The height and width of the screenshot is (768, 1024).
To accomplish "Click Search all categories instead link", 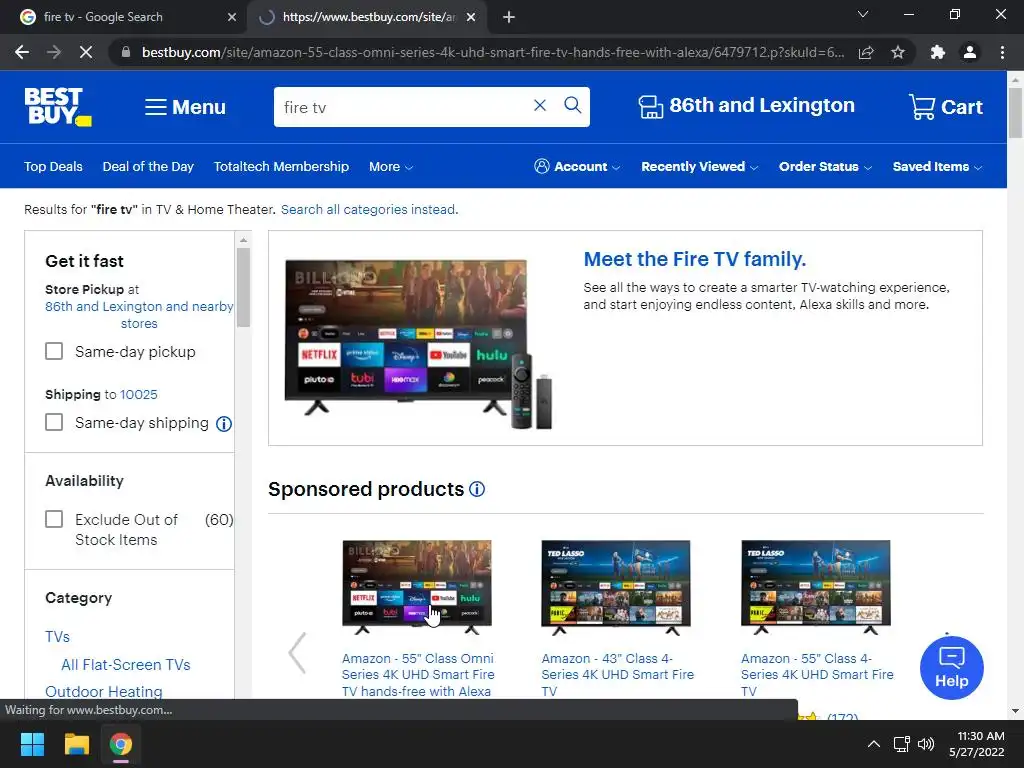I will click(370, 210).
